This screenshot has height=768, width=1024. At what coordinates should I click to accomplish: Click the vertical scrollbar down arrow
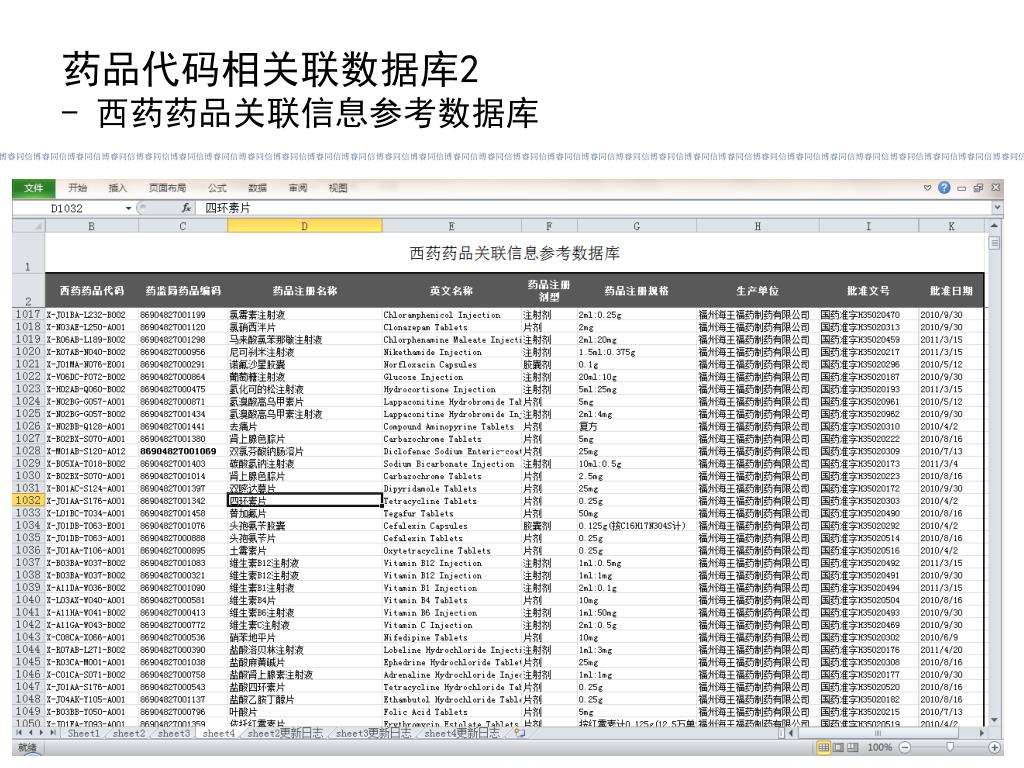[994, 720]
